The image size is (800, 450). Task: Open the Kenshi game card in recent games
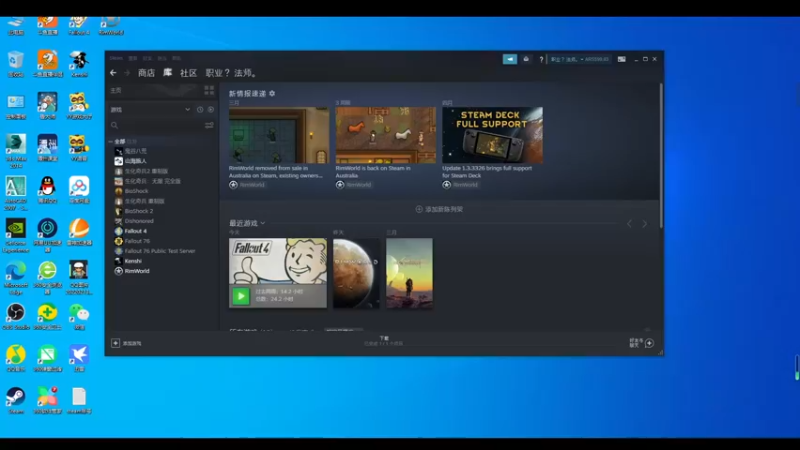pos(409,273)
